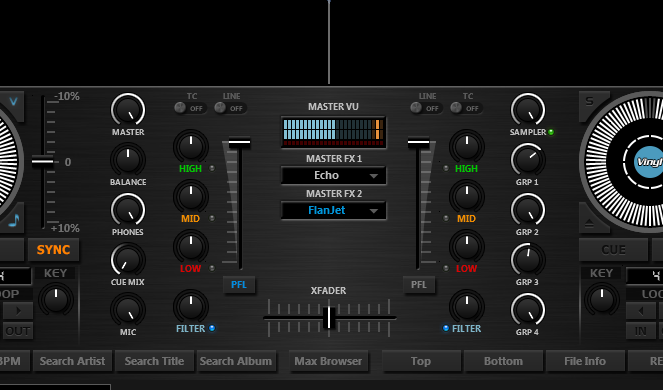Click right deck FILTER knob
Image resolution: width=663 pixels, height=390 pixels.
[x=467, y=307]
